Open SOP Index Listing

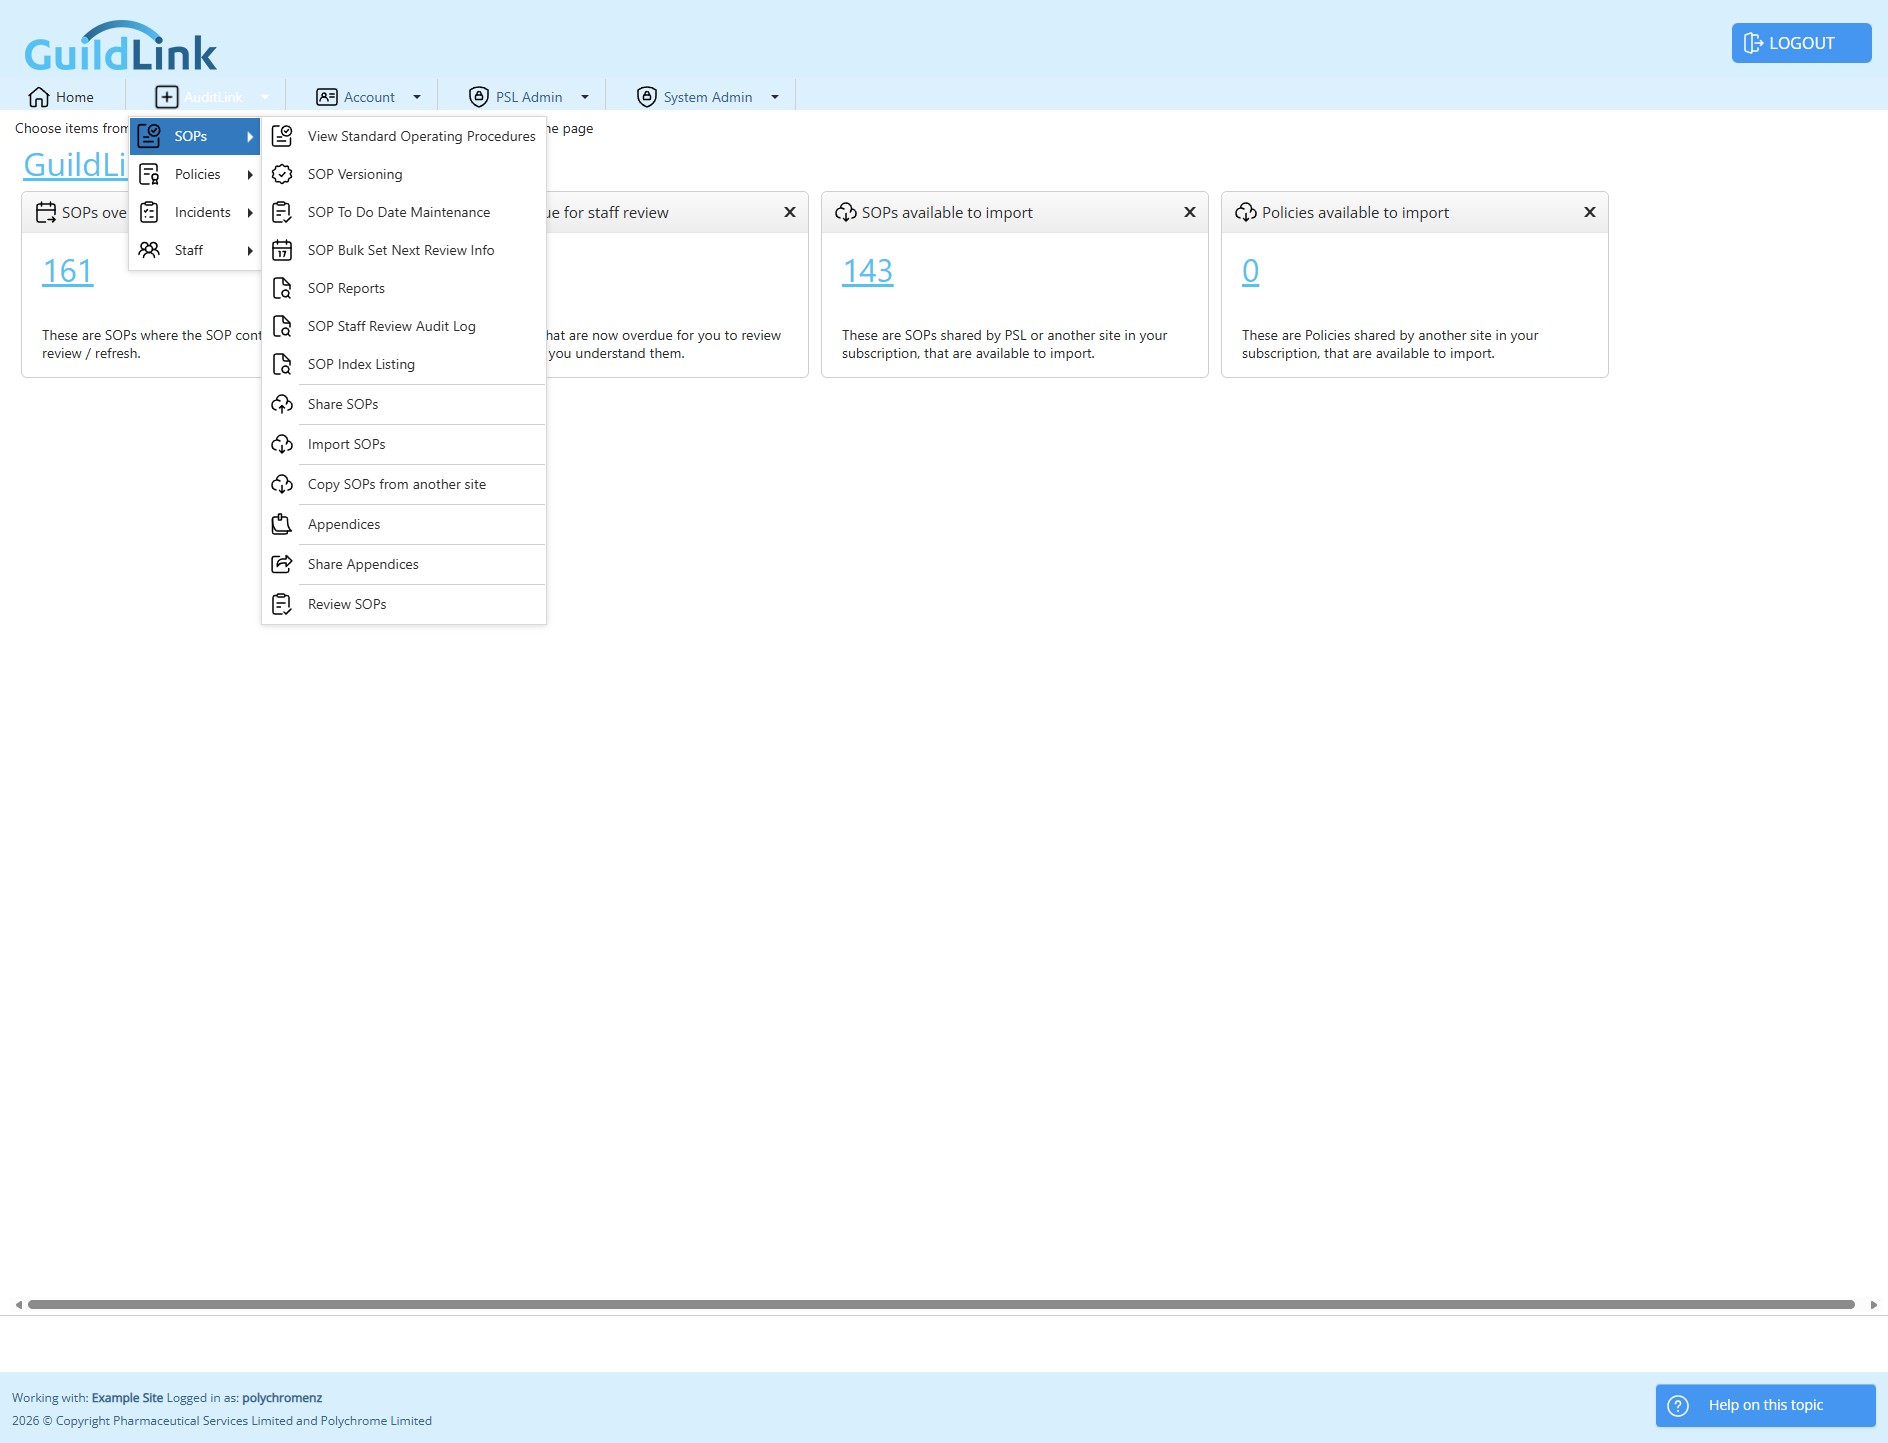(x=404, y=364)
